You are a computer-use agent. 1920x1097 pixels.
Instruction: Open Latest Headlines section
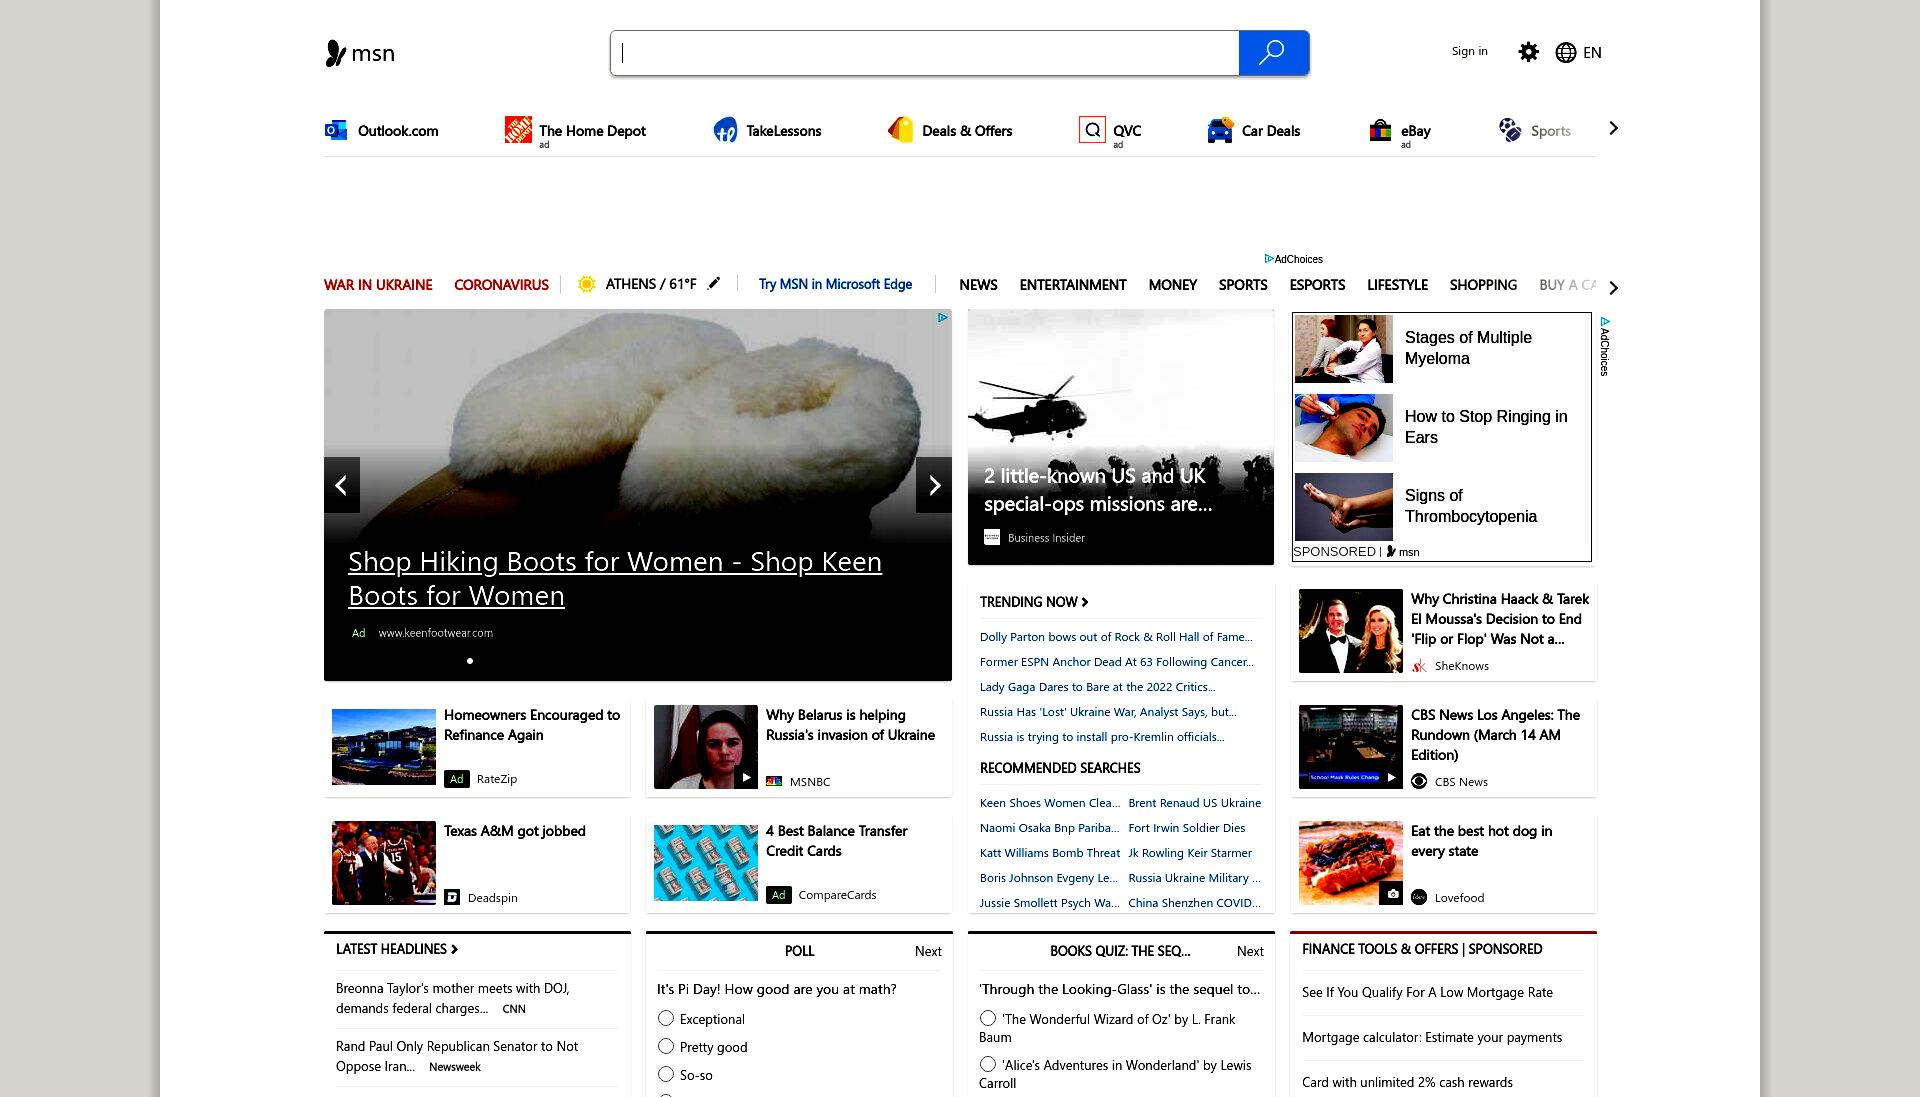tap(397, 949)
